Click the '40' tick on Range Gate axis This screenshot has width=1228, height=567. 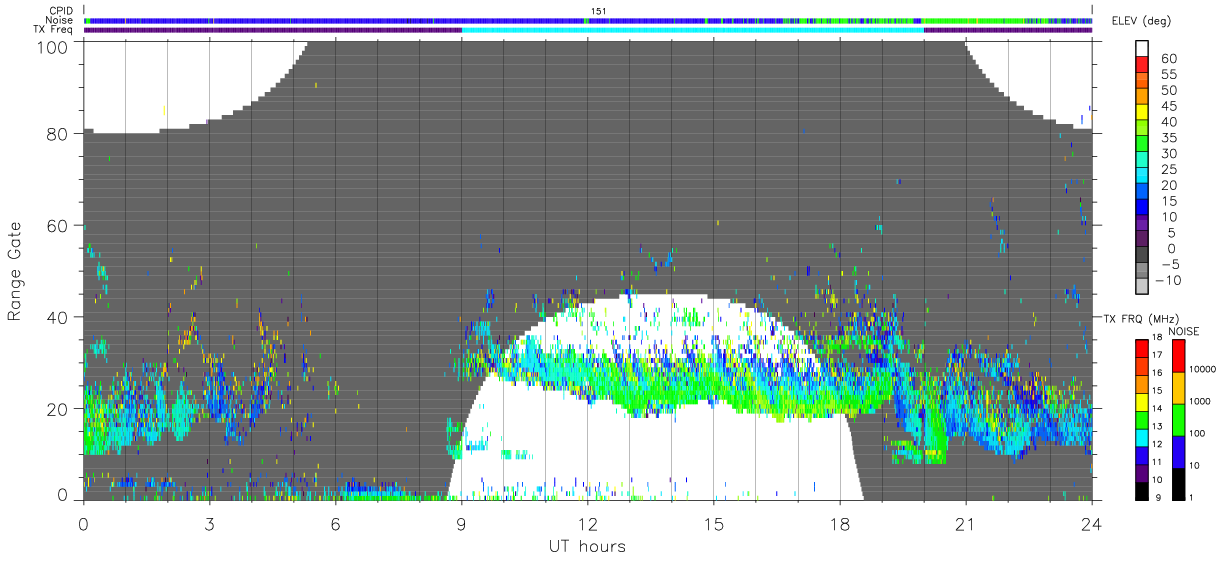pos(59,317)
